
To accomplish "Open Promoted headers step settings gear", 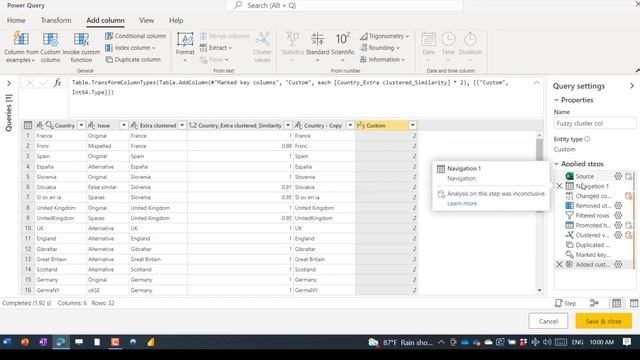I will tap(618, 225).
